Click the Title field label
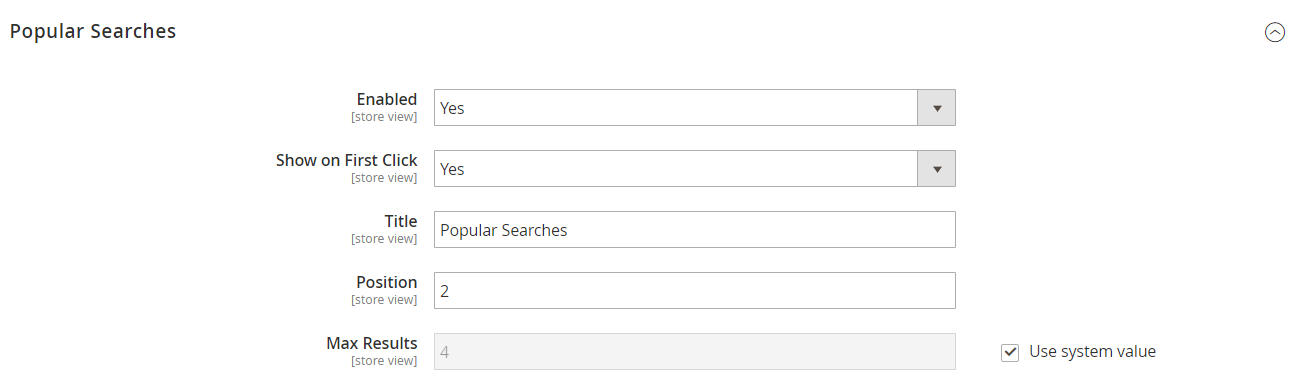The height and width of the screenshot is (382, 1311). click(x=401, y=221)
